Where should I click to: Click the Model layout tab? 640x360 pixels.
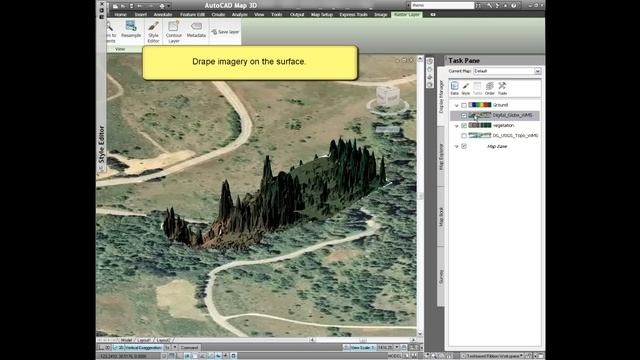point(126,340)
